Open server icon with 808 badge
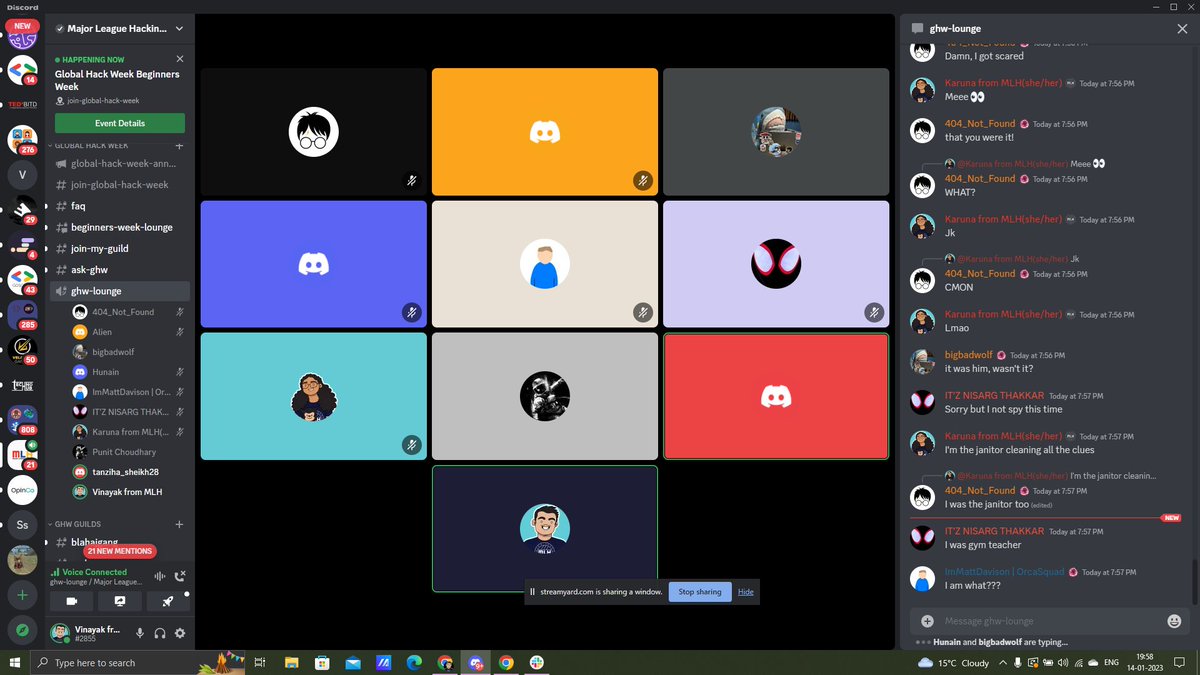The width and height of the screenshot is (1200, 675). [22, 420]
